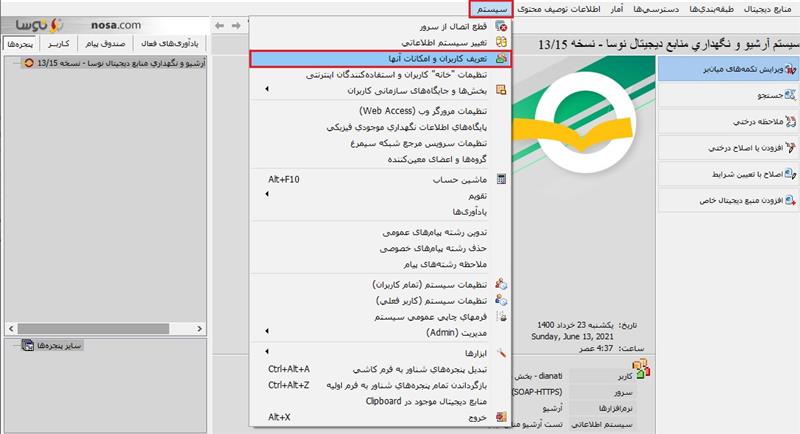Click the system settings (all users) icon
Screen dimensions: 800x434
501,284
